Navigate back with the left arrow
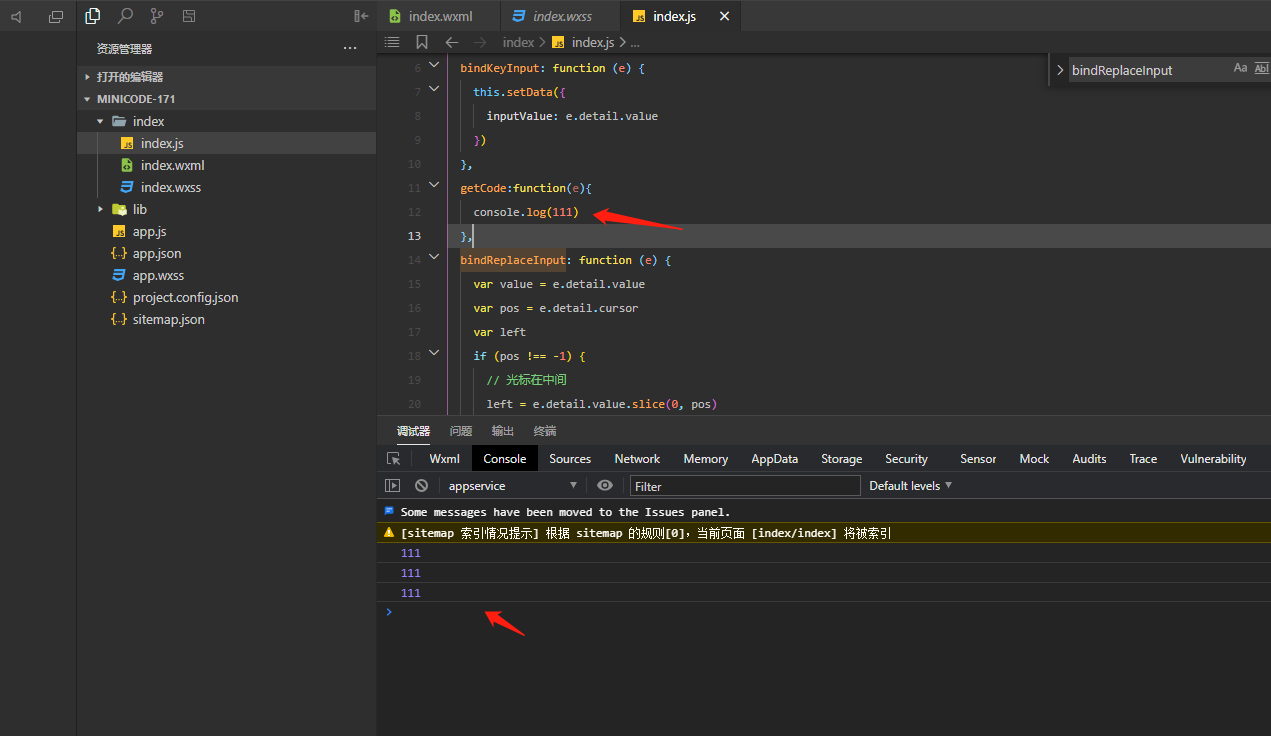 pyautogui.click(x=452, y=42)
